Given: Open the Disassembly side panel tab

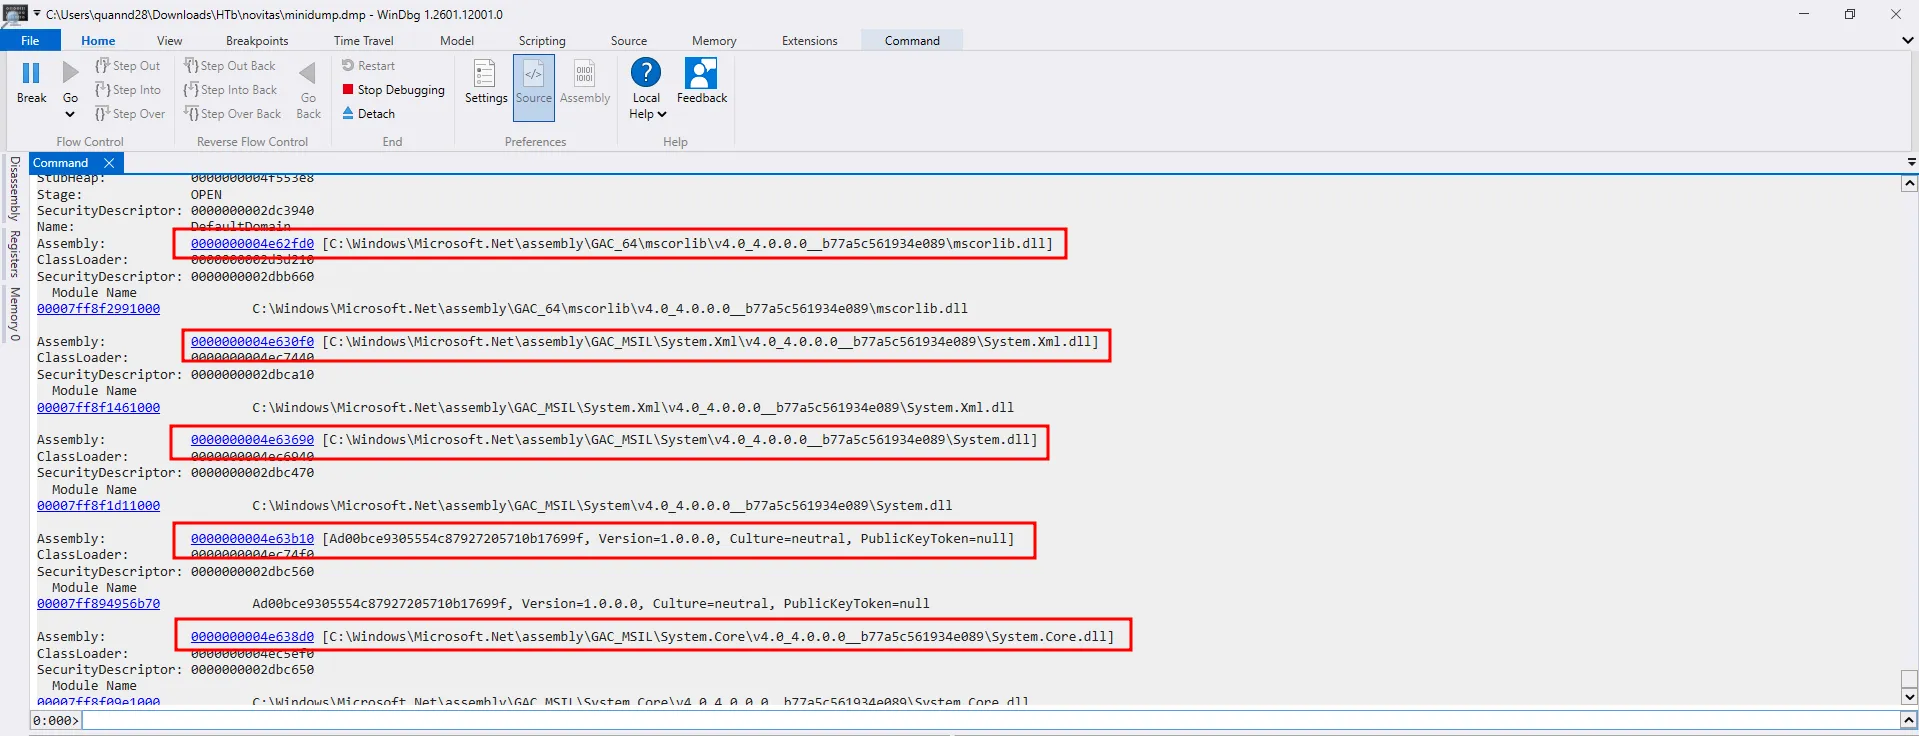Looking at the screenshot, I should (x=15, y=188).
